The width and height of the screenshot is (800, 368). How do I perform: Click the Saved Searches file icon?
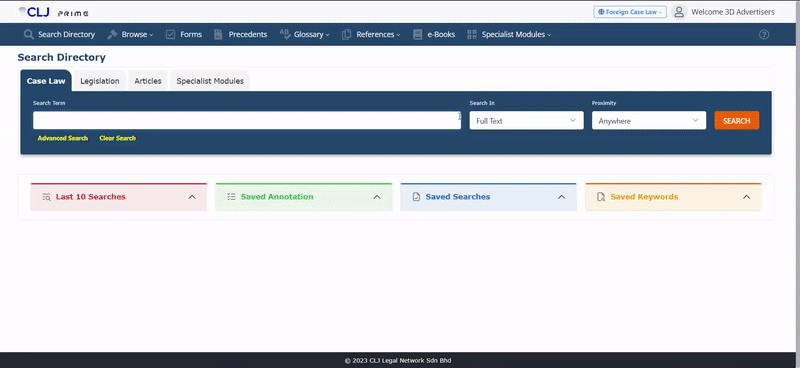[x=416, y=197]
